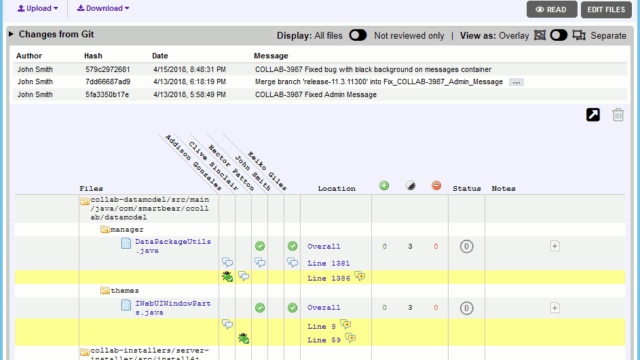The width and height of the screenshot is (640, 360).
Task: Click the Author column header
Action: tap(29, 56)
